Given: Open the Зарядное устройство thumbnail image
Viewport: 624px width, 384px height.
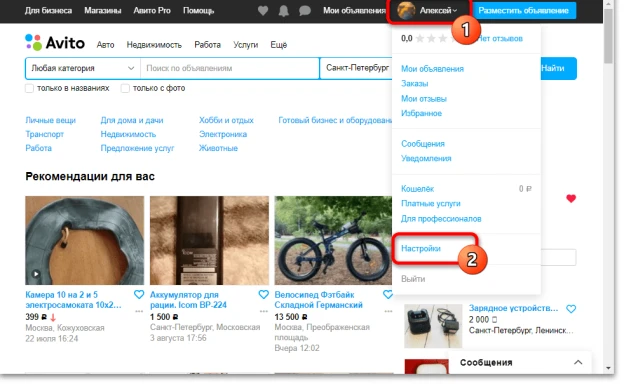Looking at the screenshot, I should [433, 326].
